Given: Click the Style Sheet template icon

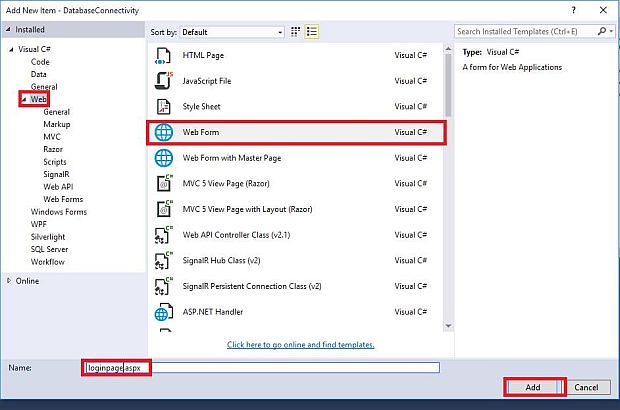Looking at the screenshot, I should point(163,107).
